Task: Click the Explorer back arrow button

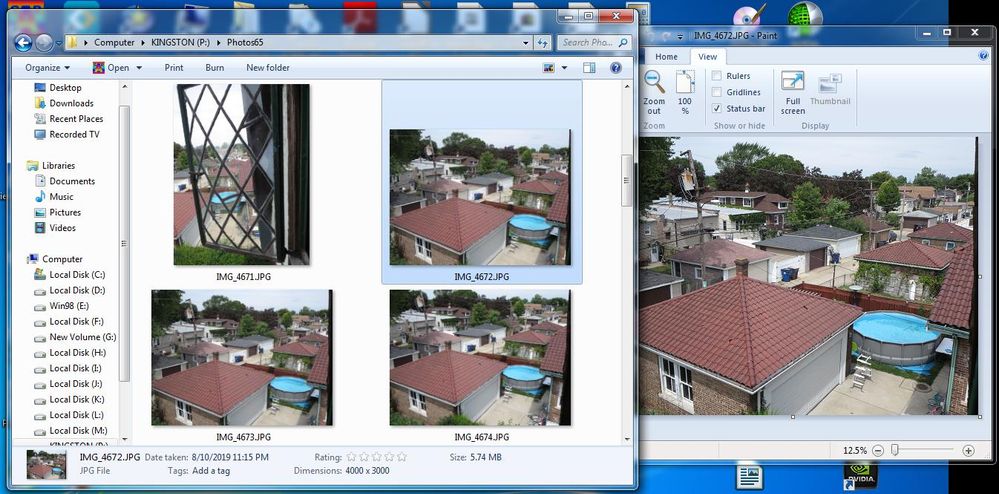Action: pos(23,42)
